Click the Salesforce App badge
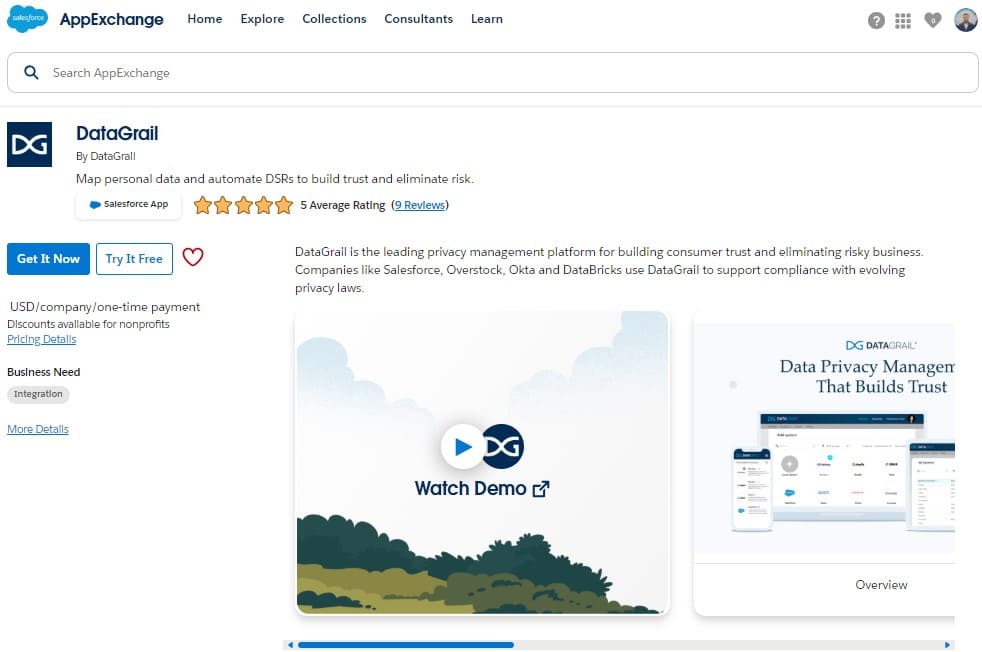 tap(128, 204)
